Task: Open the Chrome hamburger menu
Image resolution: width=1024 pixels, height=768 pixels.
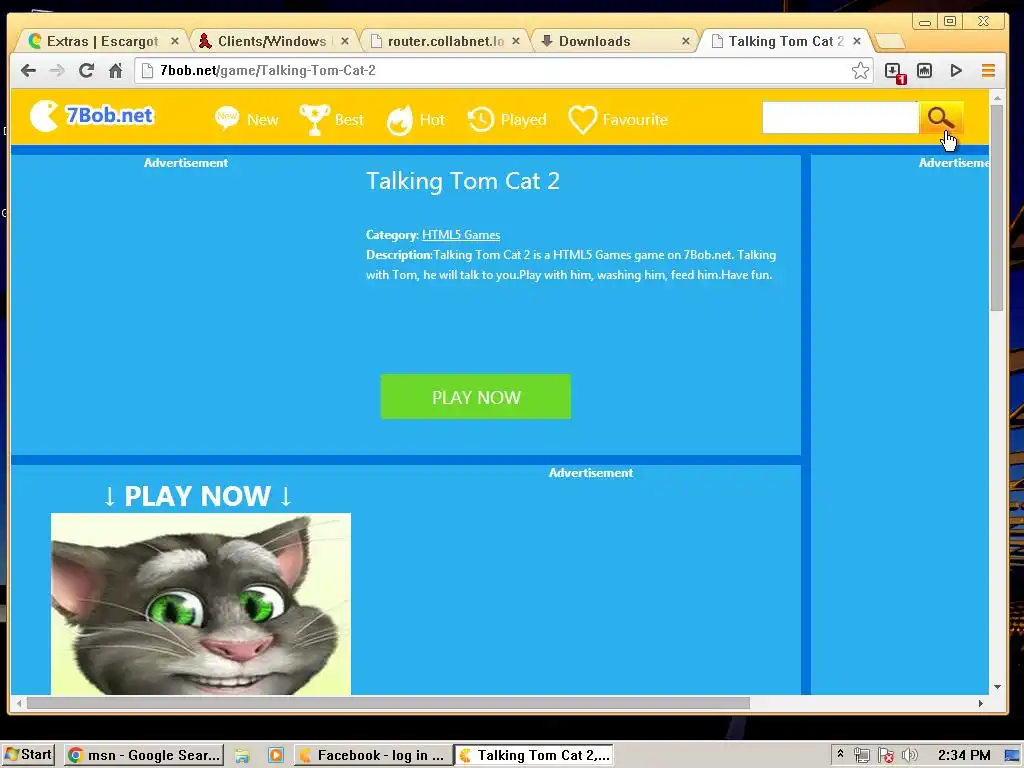Action: (x=988, y=71)
